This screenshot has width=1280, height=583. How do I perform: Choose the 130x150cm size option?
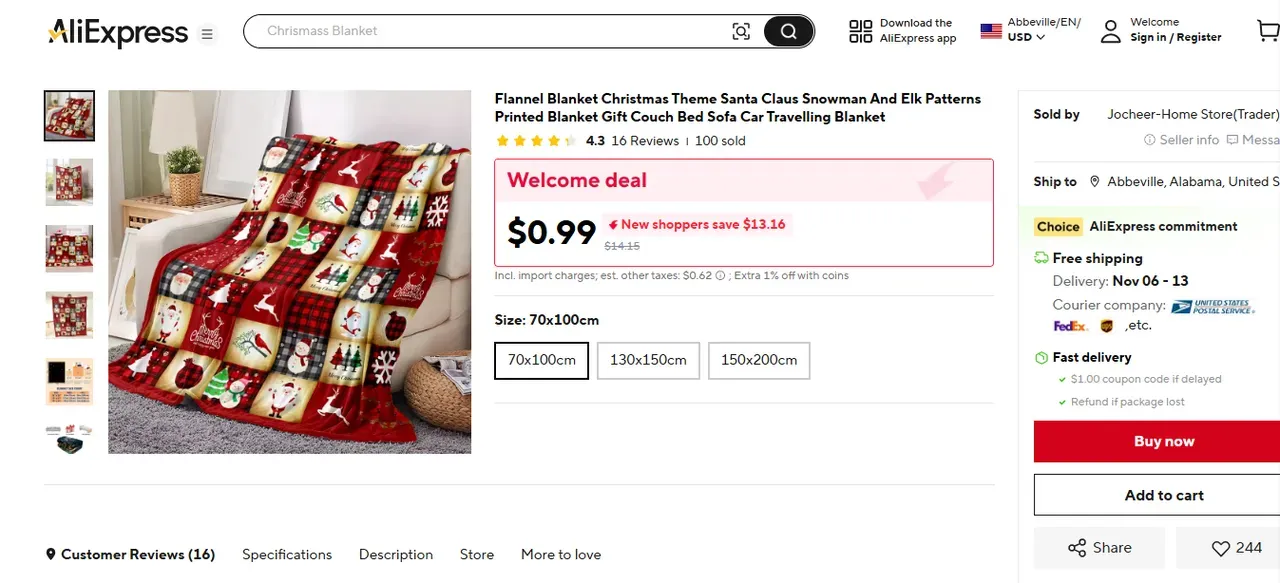[648, 361]
